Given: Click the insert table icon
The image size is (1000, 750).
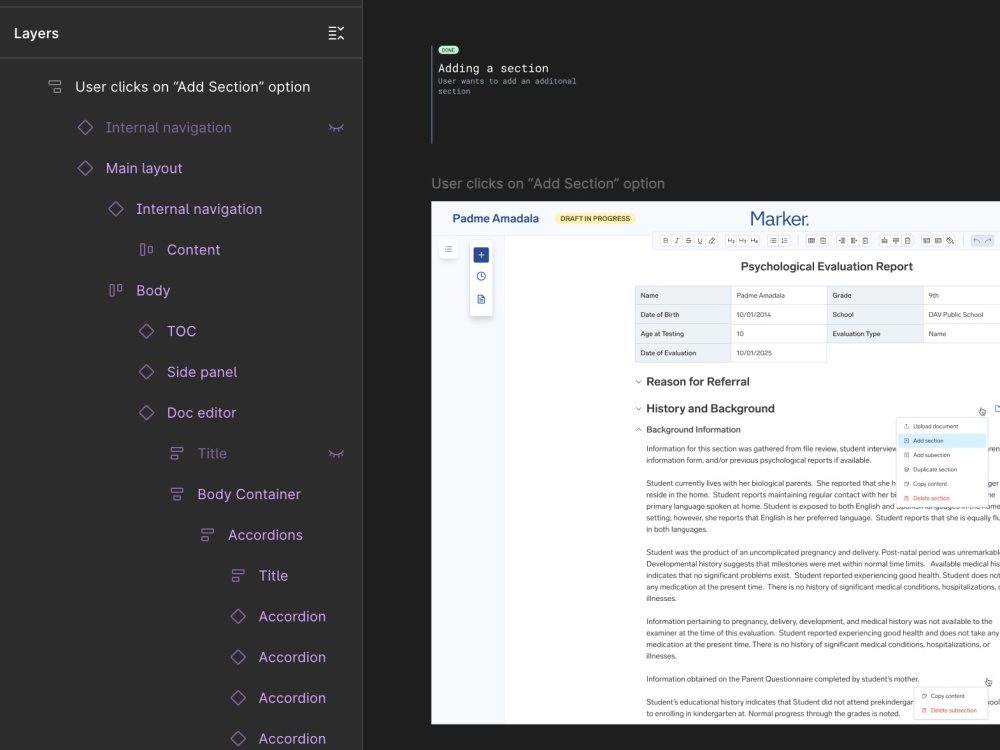Looking at the screenshot, I should point(811,240).
